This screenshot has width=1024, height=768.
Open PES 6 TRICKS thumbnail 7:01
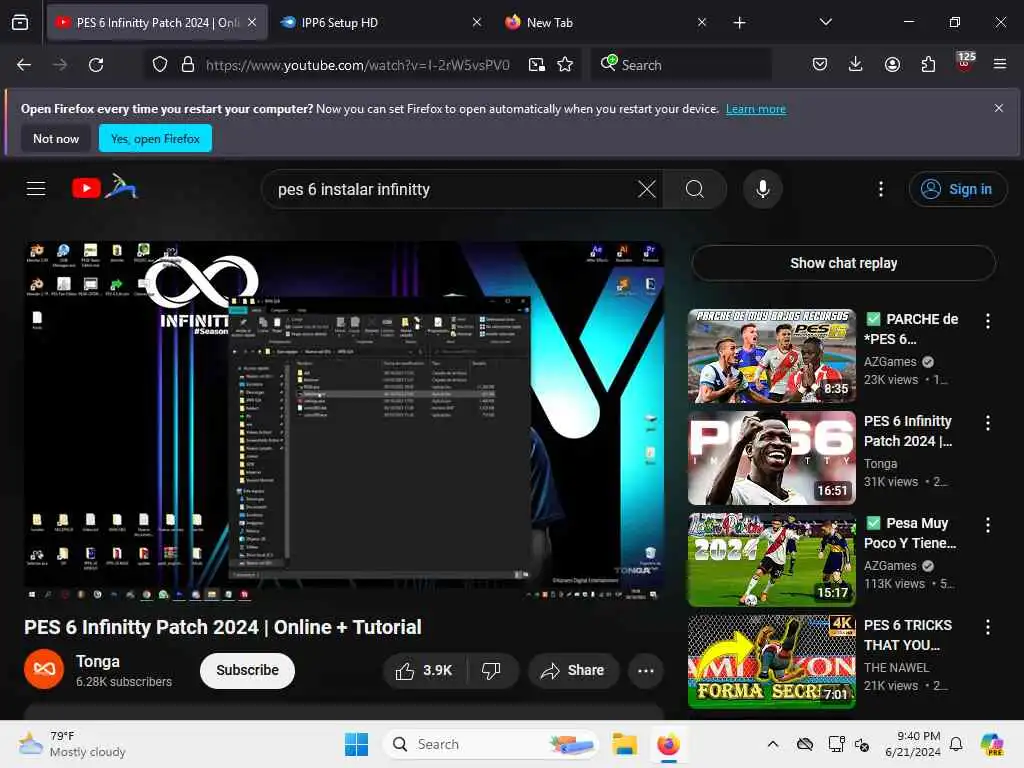(x=772, y=662)
